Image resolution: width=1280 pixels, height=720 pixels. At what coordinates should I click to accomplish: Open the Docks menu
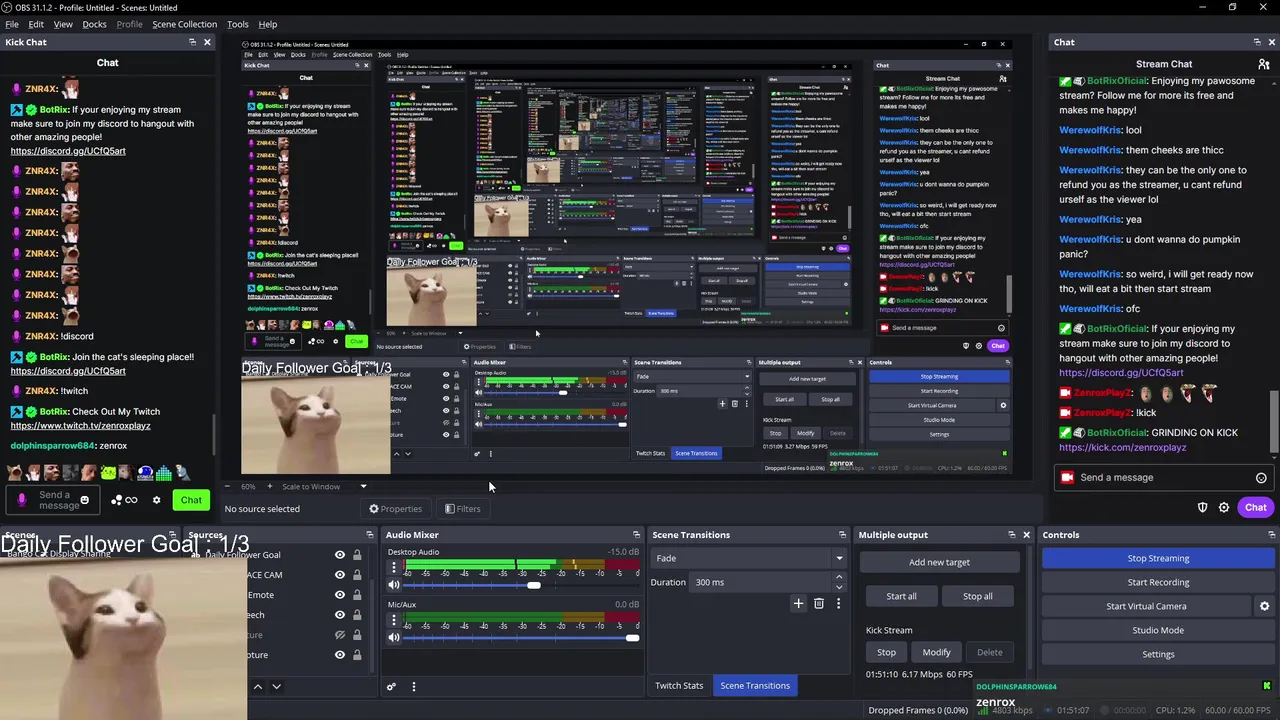[x=94, y=24]
